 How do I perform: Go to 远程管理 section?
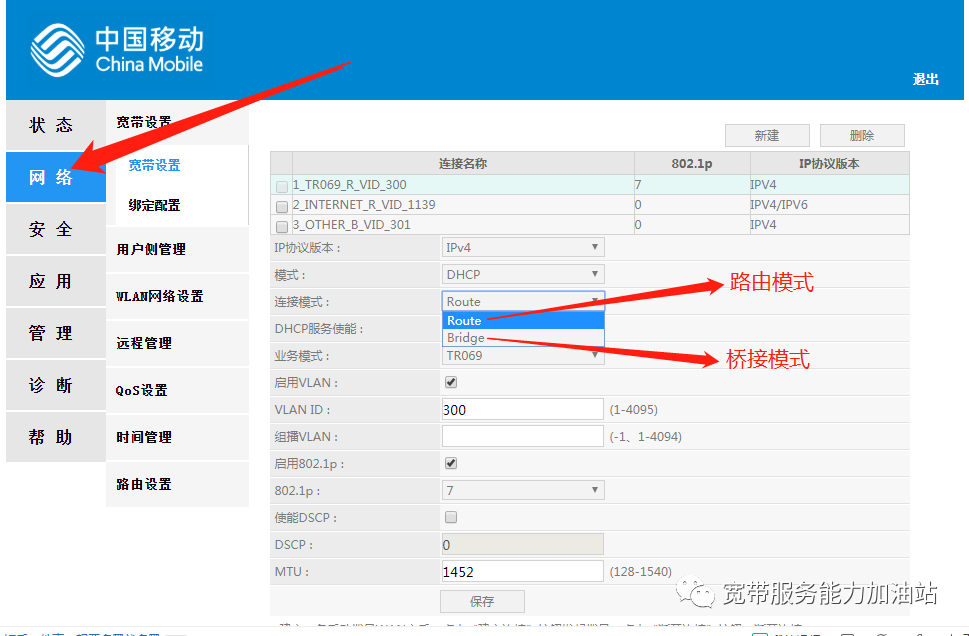[177, 344]
